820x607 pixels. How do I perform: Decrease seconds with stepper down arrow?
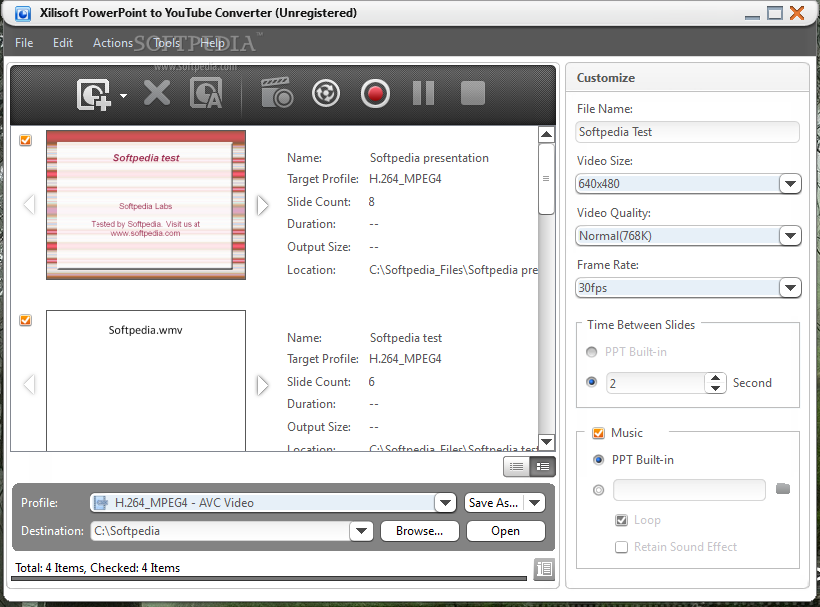[715, 388]
